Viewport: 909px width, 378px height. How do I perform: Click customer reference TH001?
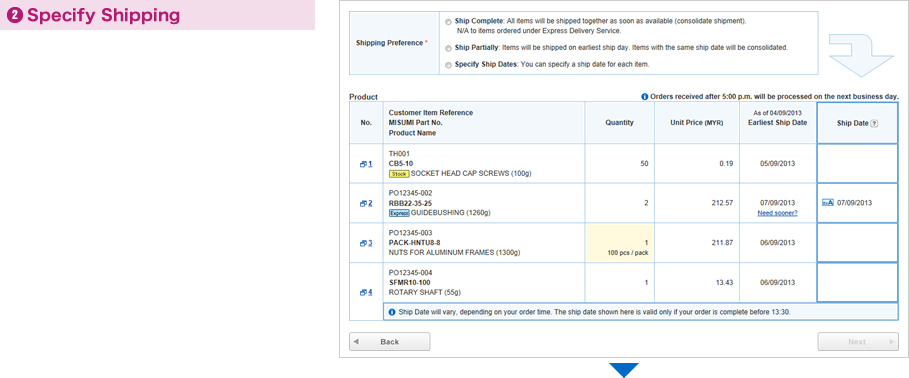399,154
